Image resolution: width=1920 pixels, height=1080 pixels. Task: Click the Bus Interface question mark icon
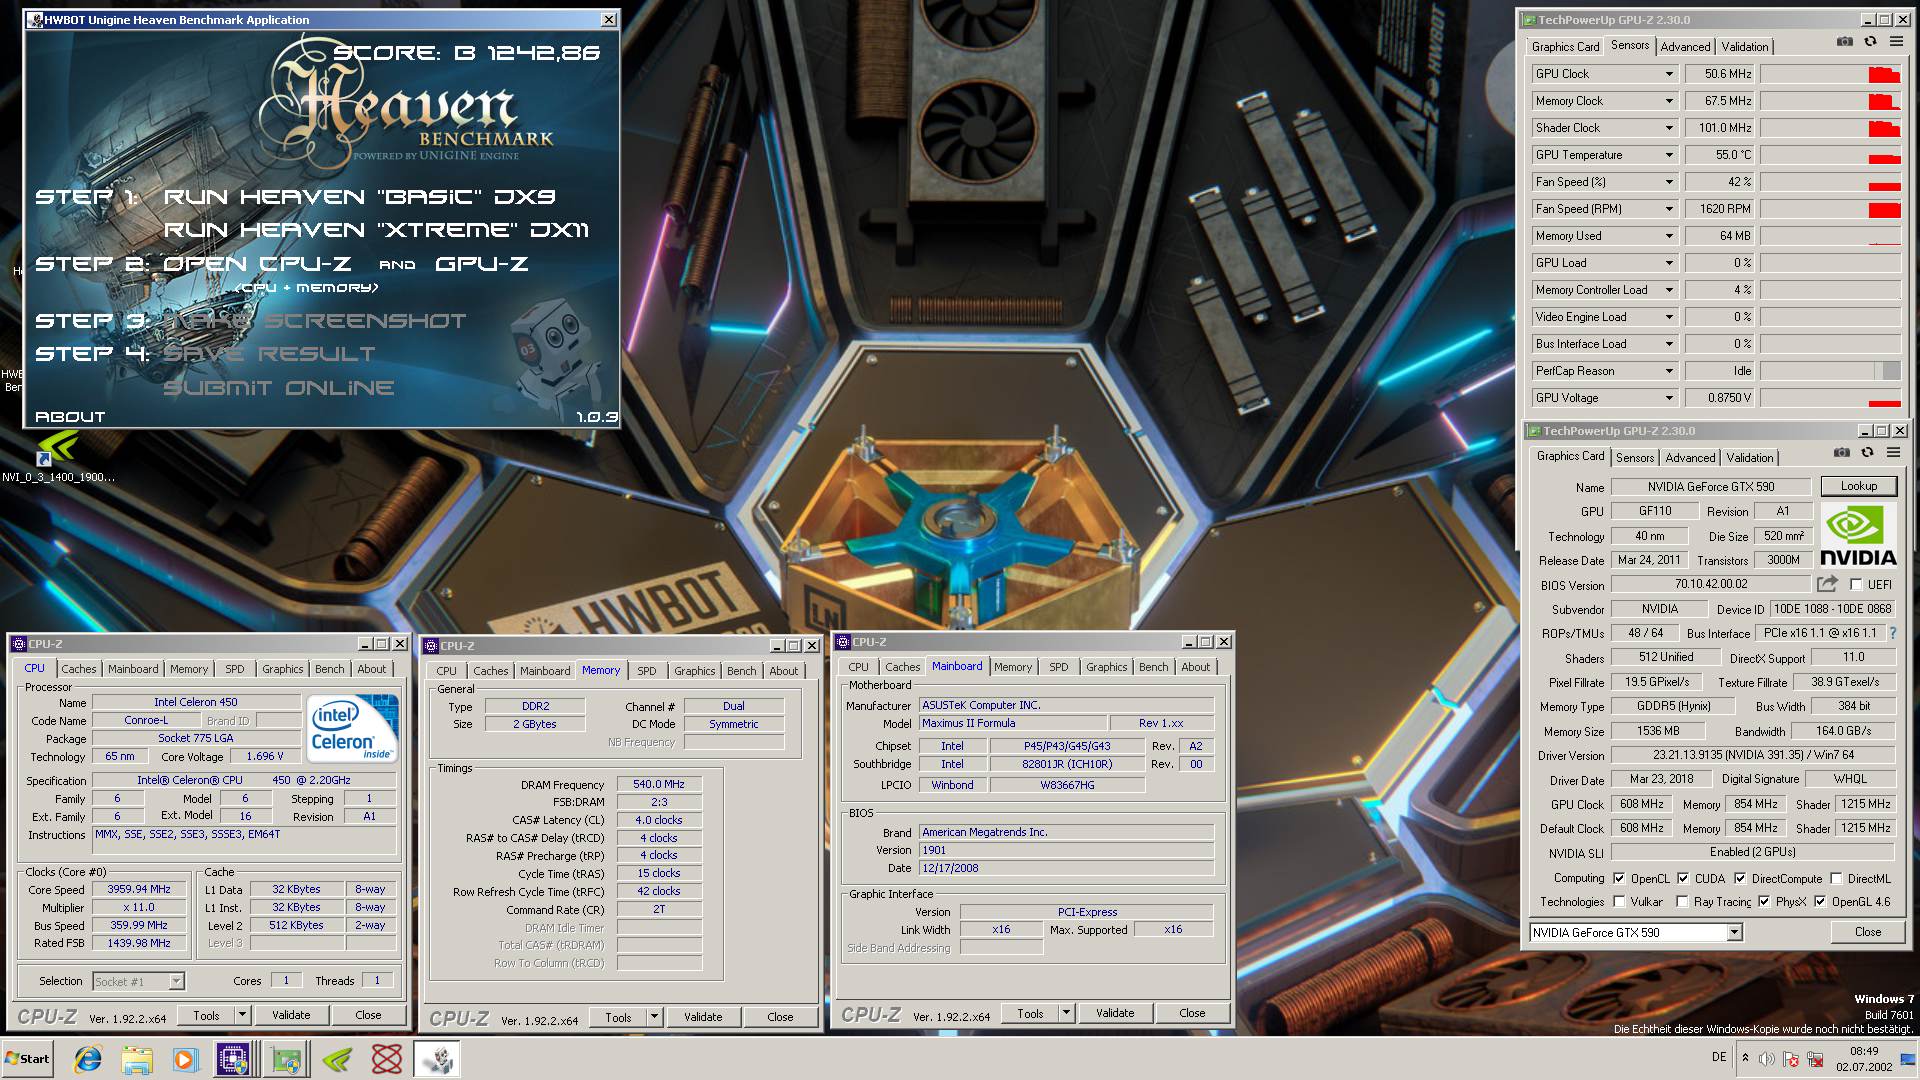click(1892, 633)
